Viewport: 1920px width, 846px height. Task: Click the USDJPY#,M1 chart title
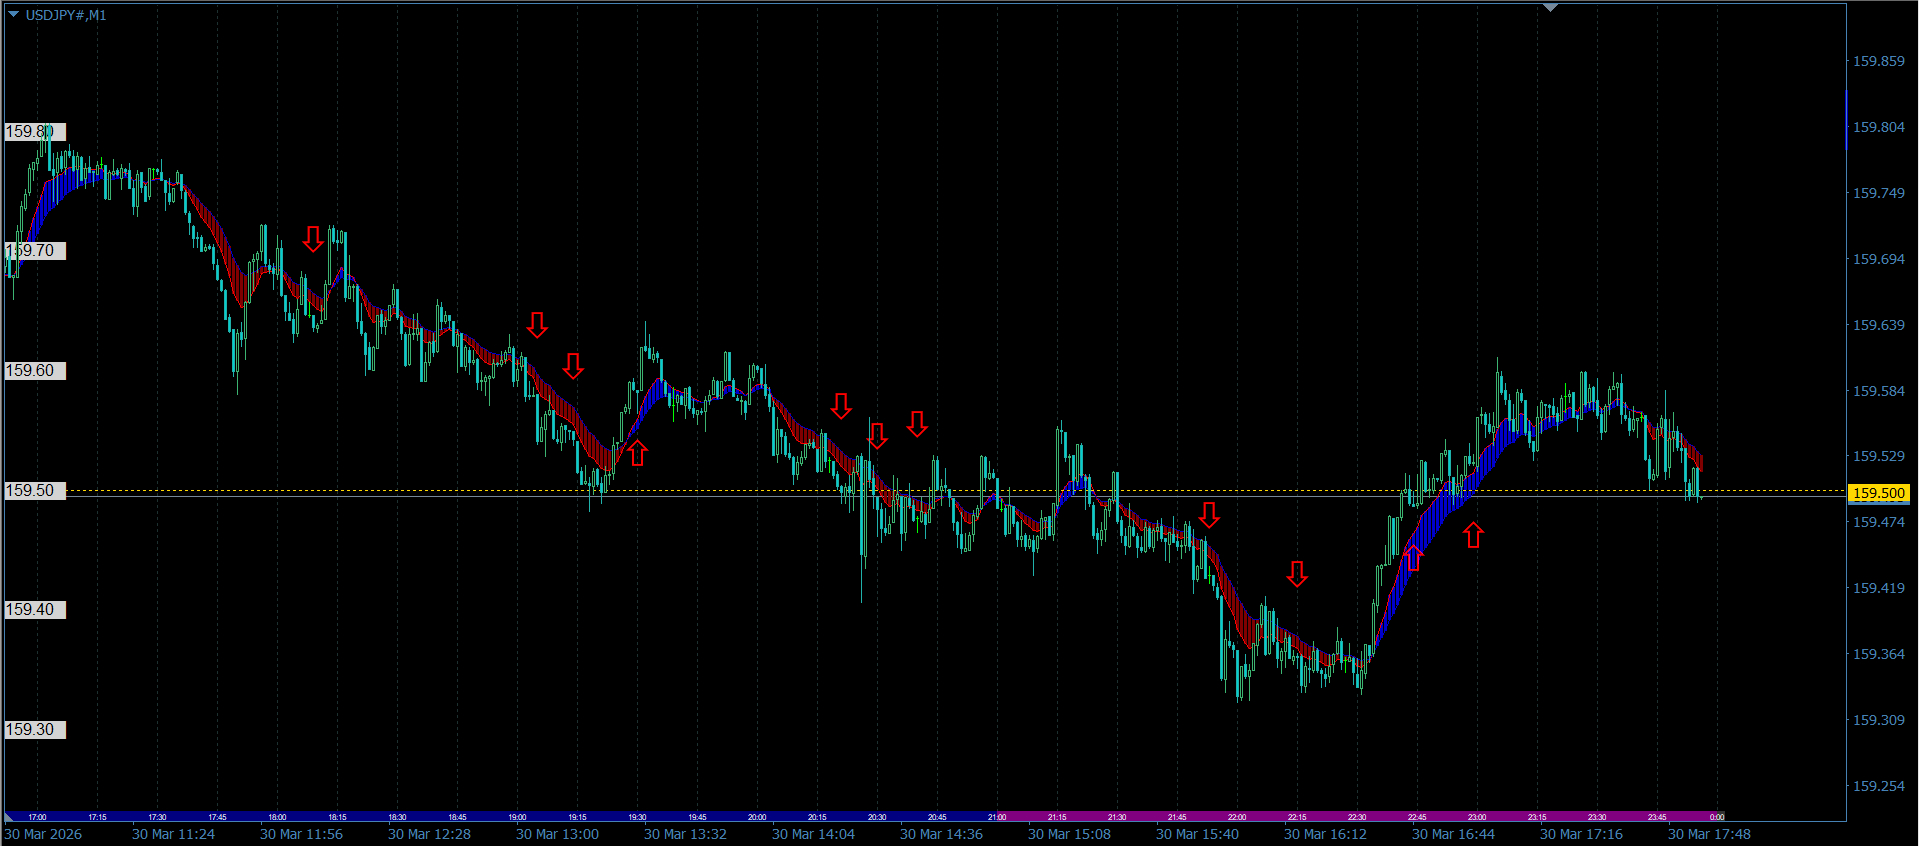[x=66, y=15]
